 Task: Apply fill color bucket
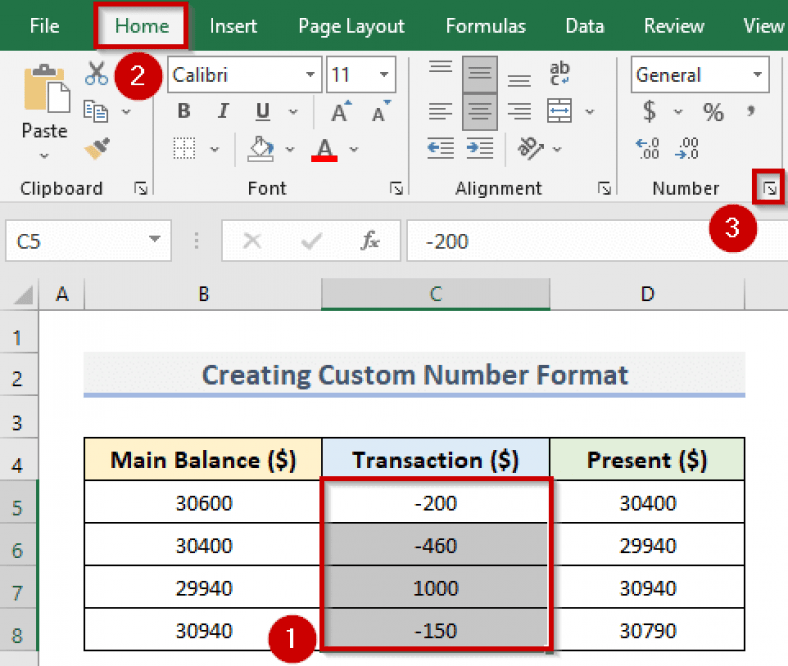(x=261, y=149)
